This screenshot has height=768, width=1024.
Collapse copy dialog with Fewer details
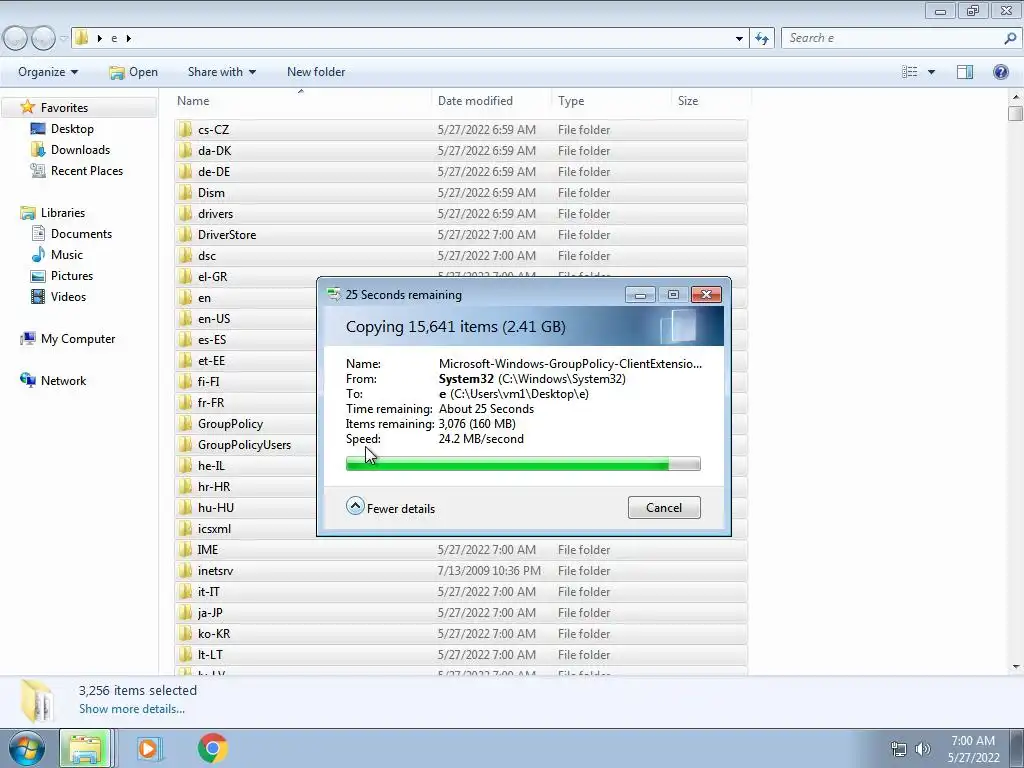[x=391, y=507]
